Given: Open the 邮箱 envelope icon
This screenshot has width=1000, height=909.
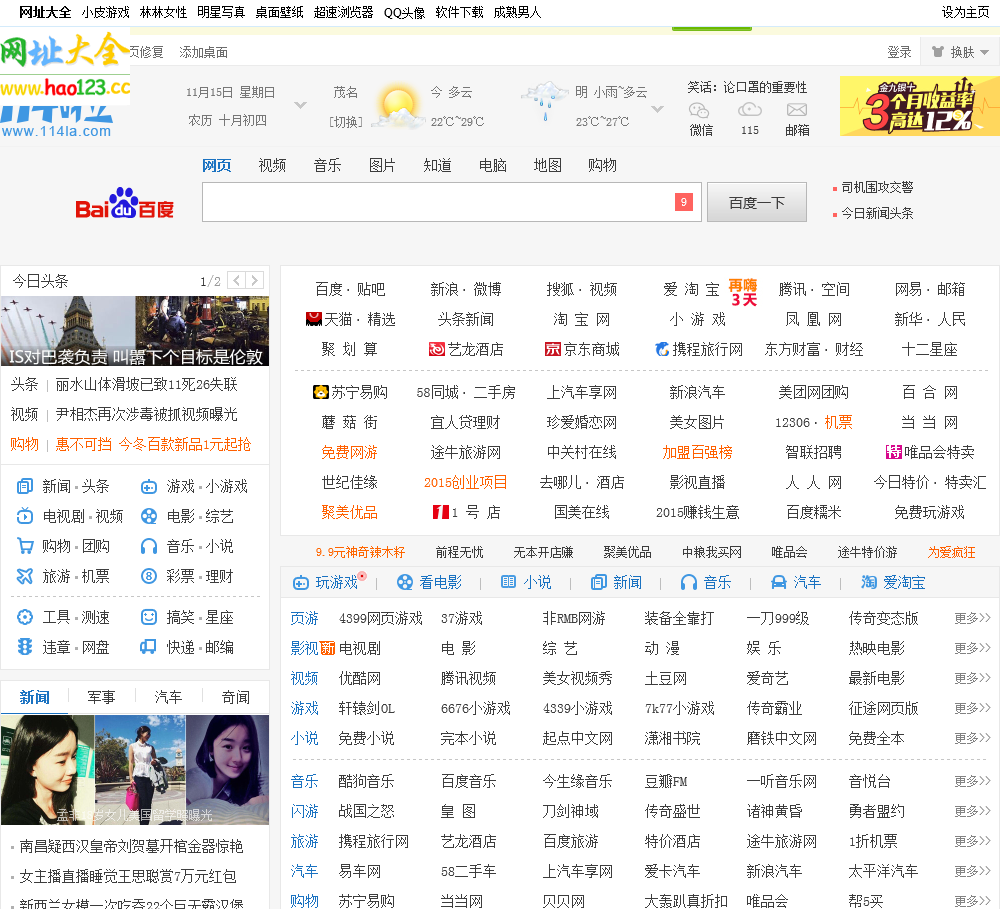Looking at the screenshot, I should [x=797, y=110].
